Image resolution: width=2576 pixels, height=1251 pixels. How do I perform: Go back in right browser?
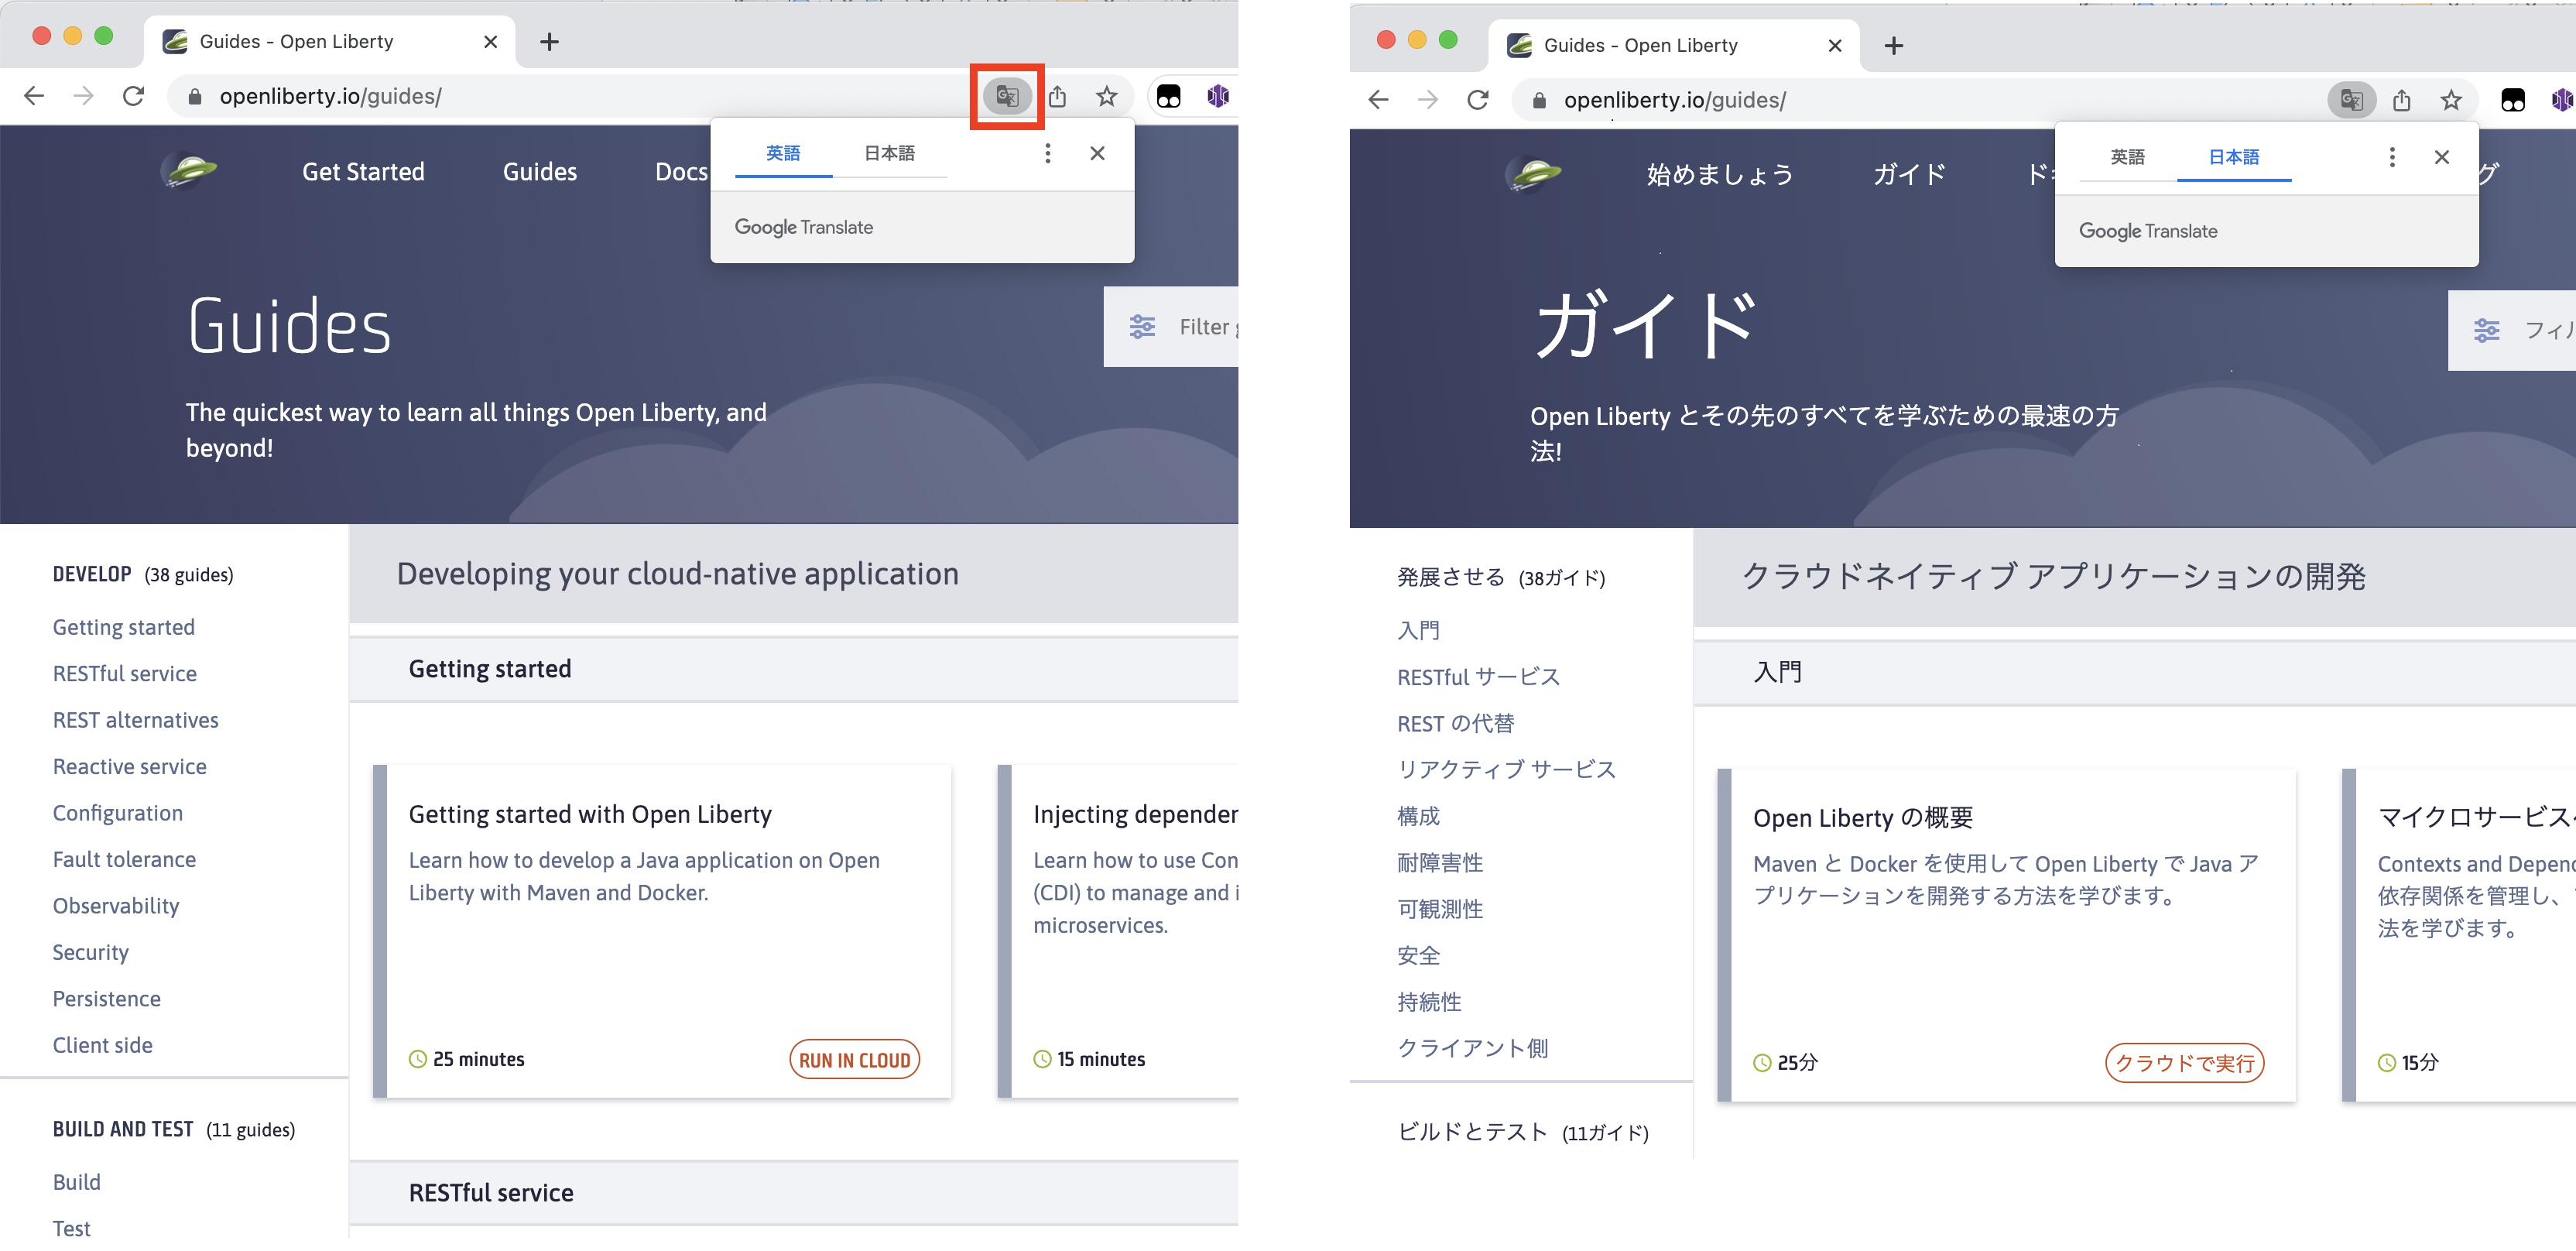tap(1378, 100)
